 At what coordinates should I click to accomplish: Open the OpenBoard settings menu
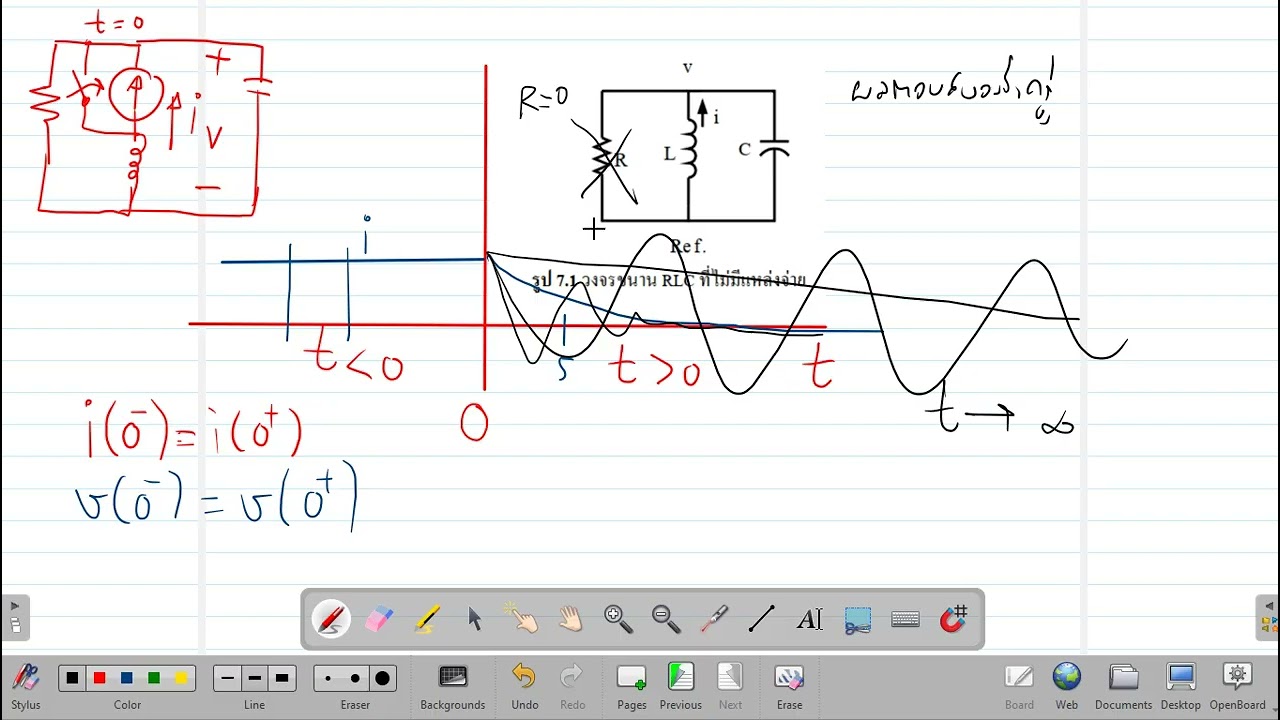pyautogui.click(x=1238, y=686)
